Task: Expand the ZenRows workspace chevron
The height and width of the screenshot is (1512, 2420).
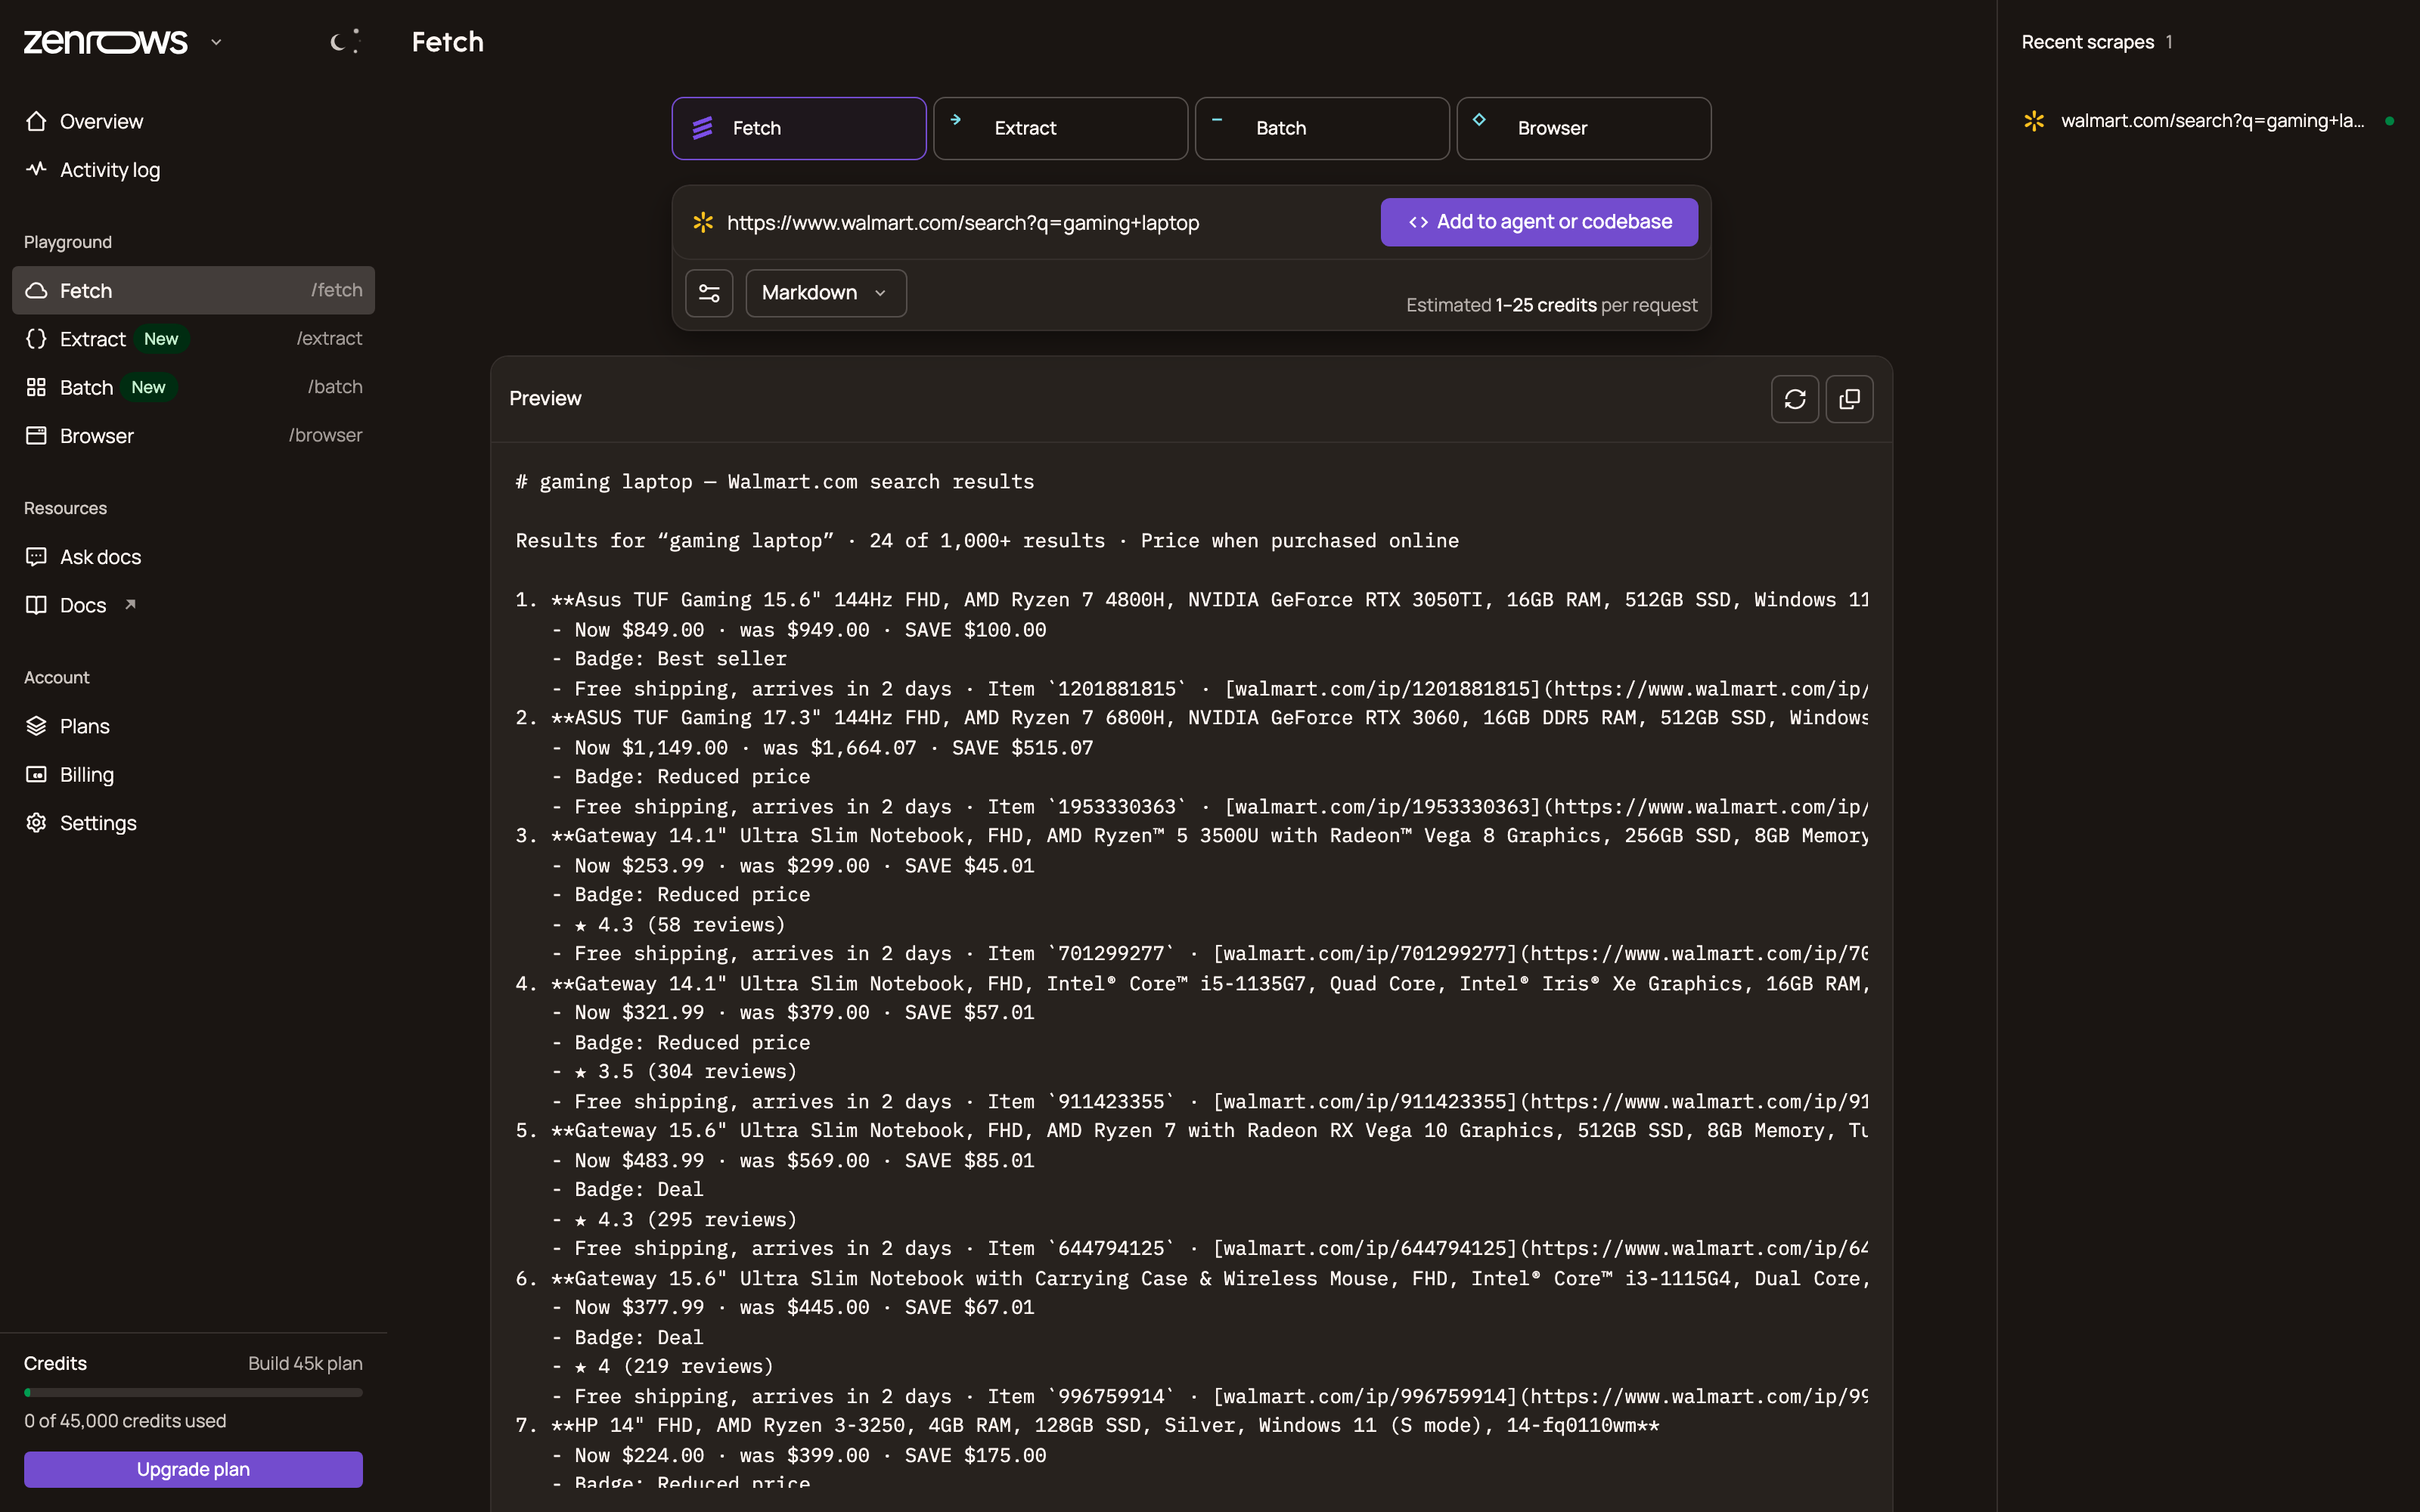Action: [216, 42]
